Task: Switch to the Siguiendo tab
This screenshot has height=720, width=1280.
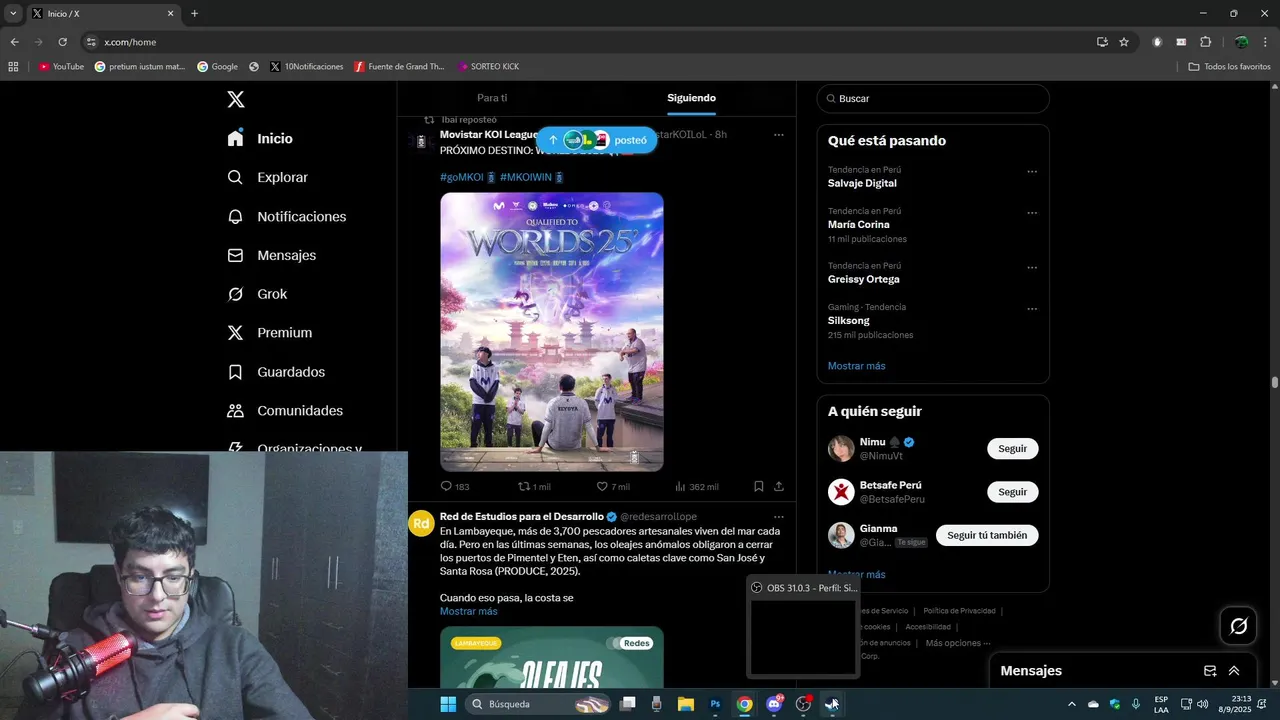Action: (691, 98)
